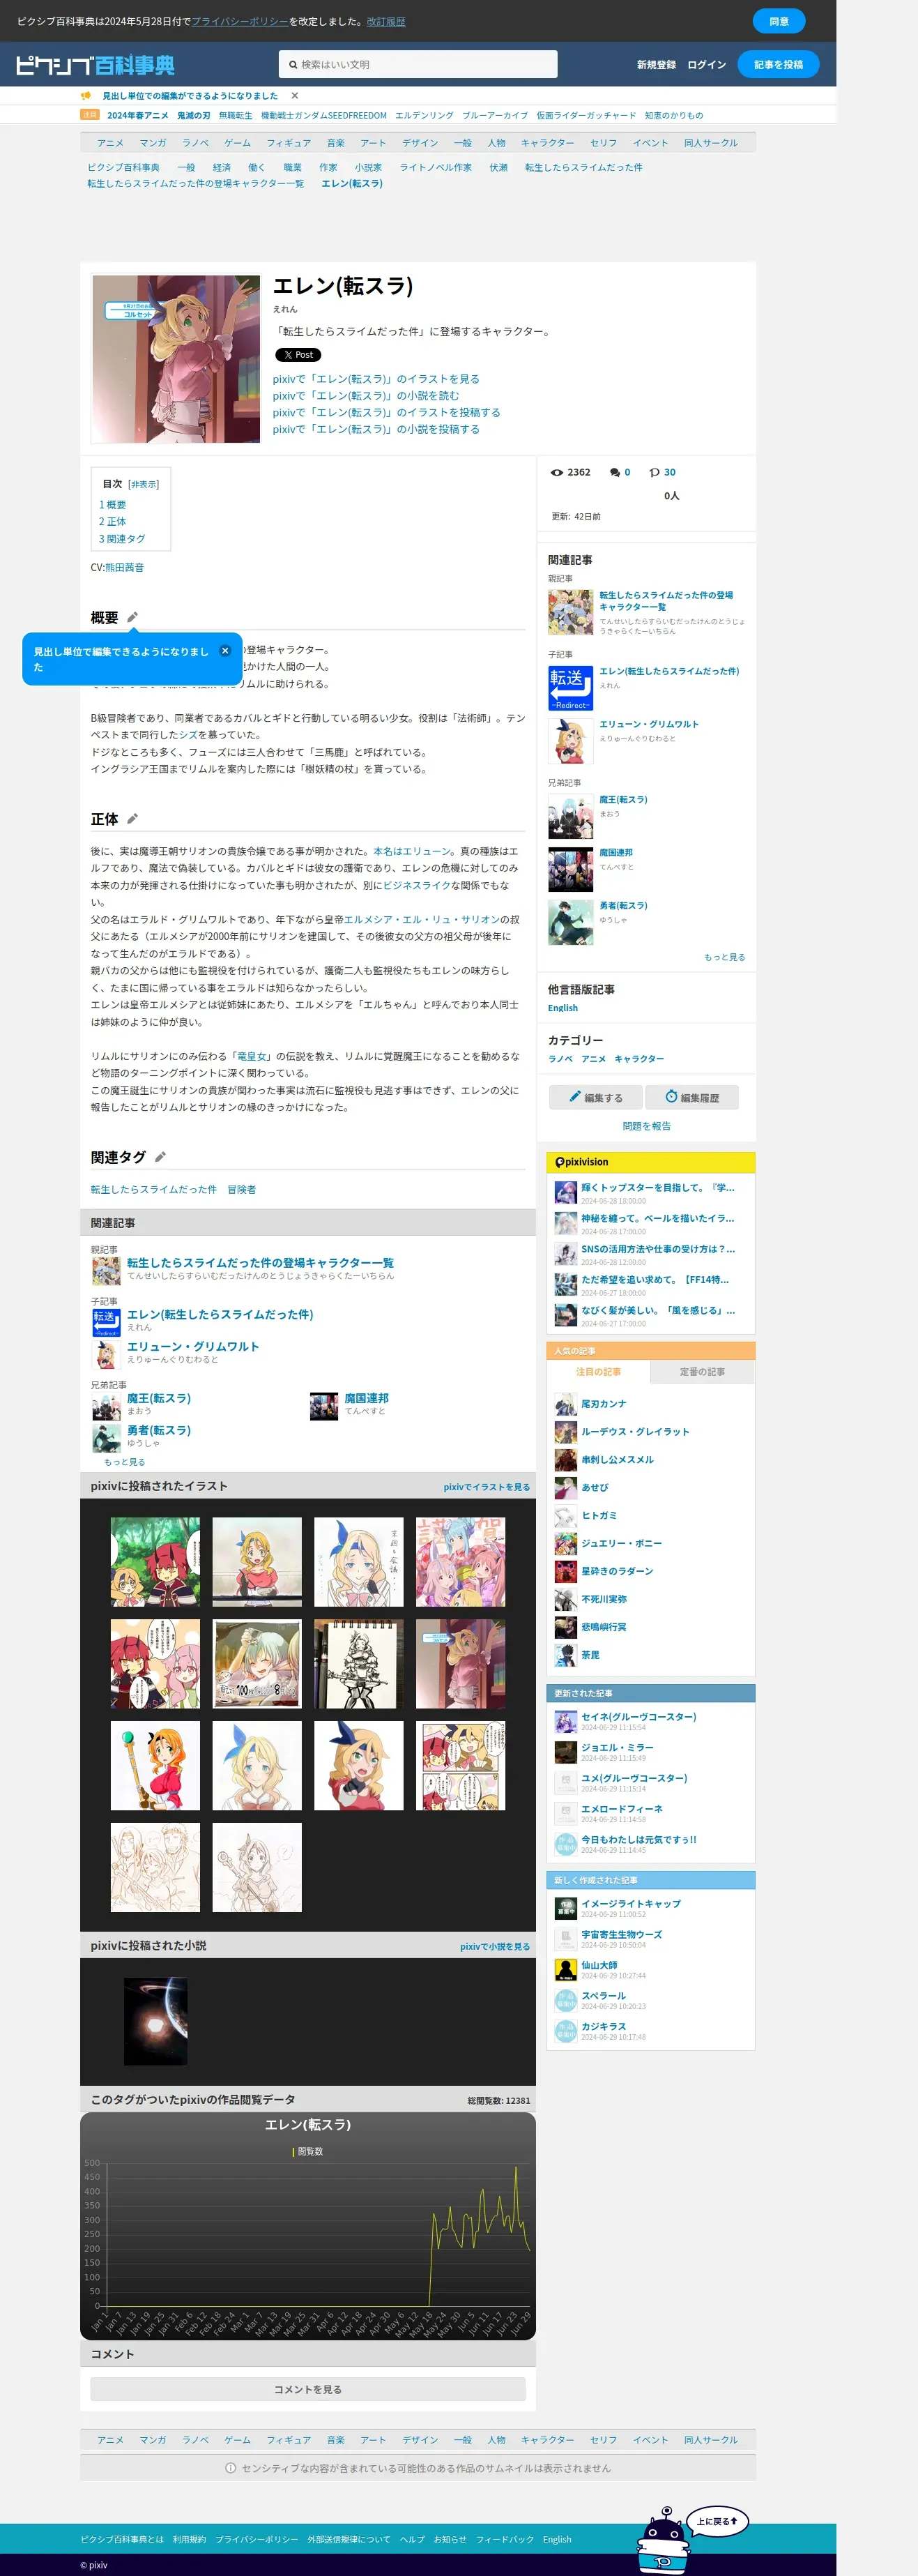The image size is (918, 2576).
Task: Click the Pixiv Encyclopedia logo
Action: 95,65
